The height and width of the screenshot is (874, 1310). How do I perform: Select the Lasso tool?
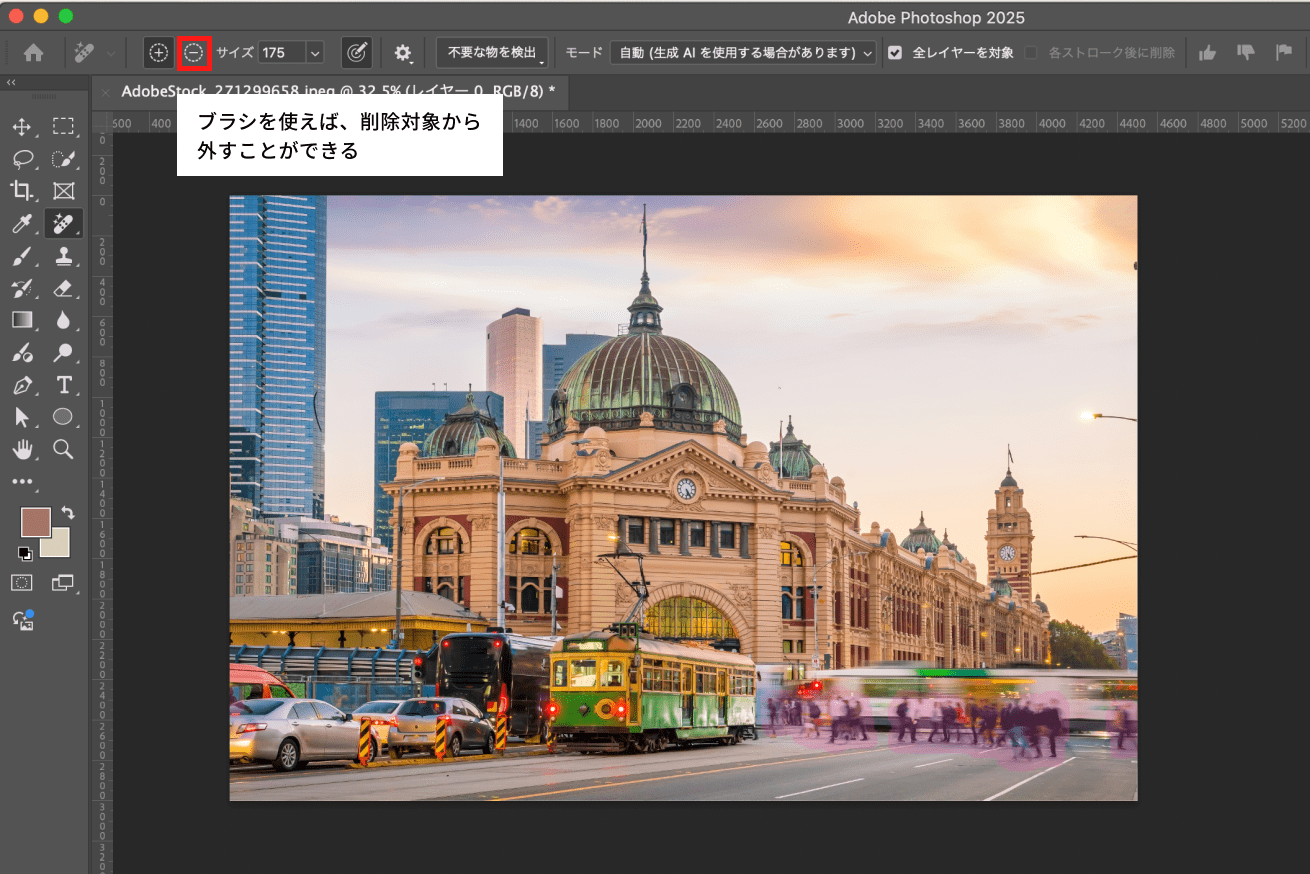pos(23,158)
